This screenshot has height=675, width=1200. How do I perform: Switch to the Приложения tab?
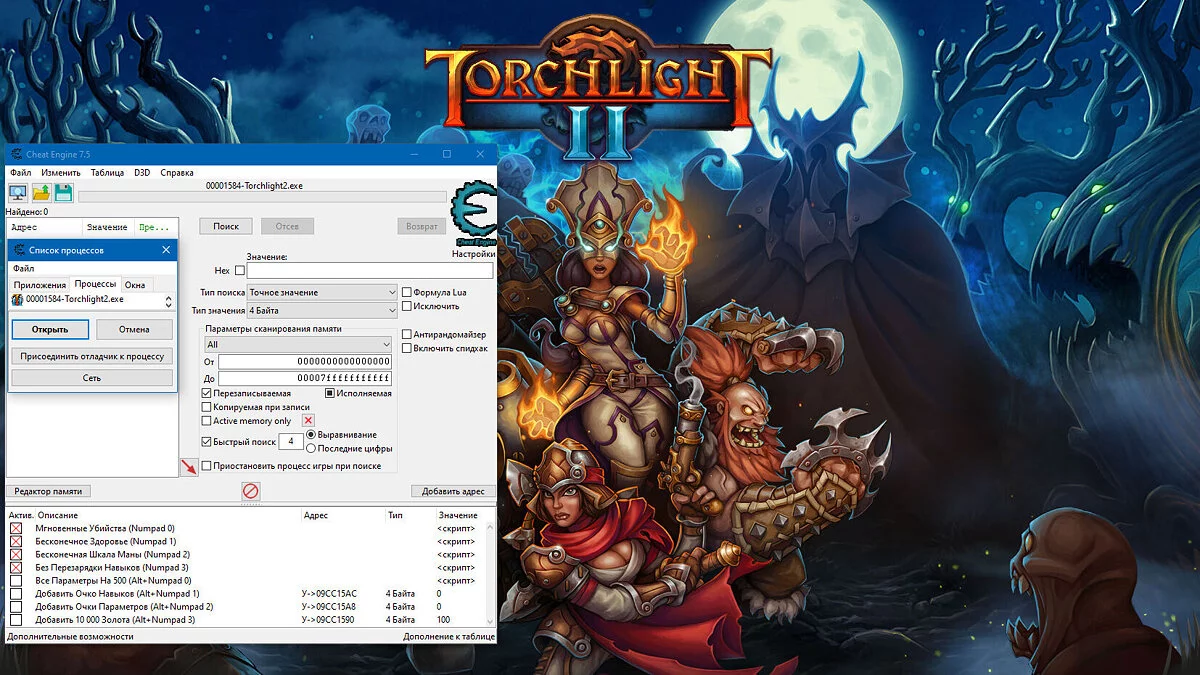40,284
